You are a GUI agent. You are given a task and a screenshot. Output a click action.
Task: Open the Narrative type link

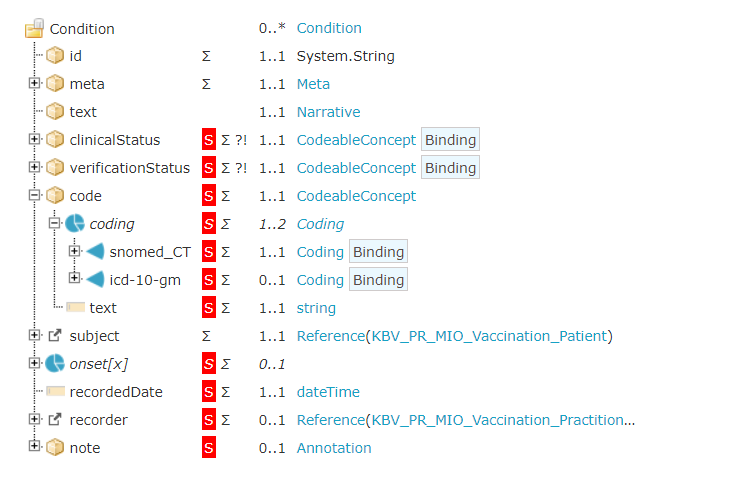tap(328, 112)
